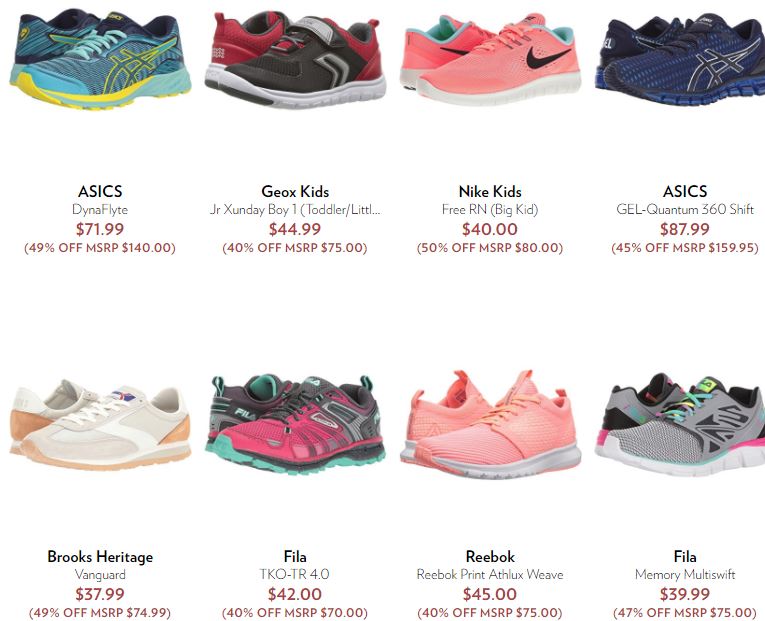Click the Free RN (Big Kid) product name
765x621 pixels.
pyautogui.click(x=490, y=210)
